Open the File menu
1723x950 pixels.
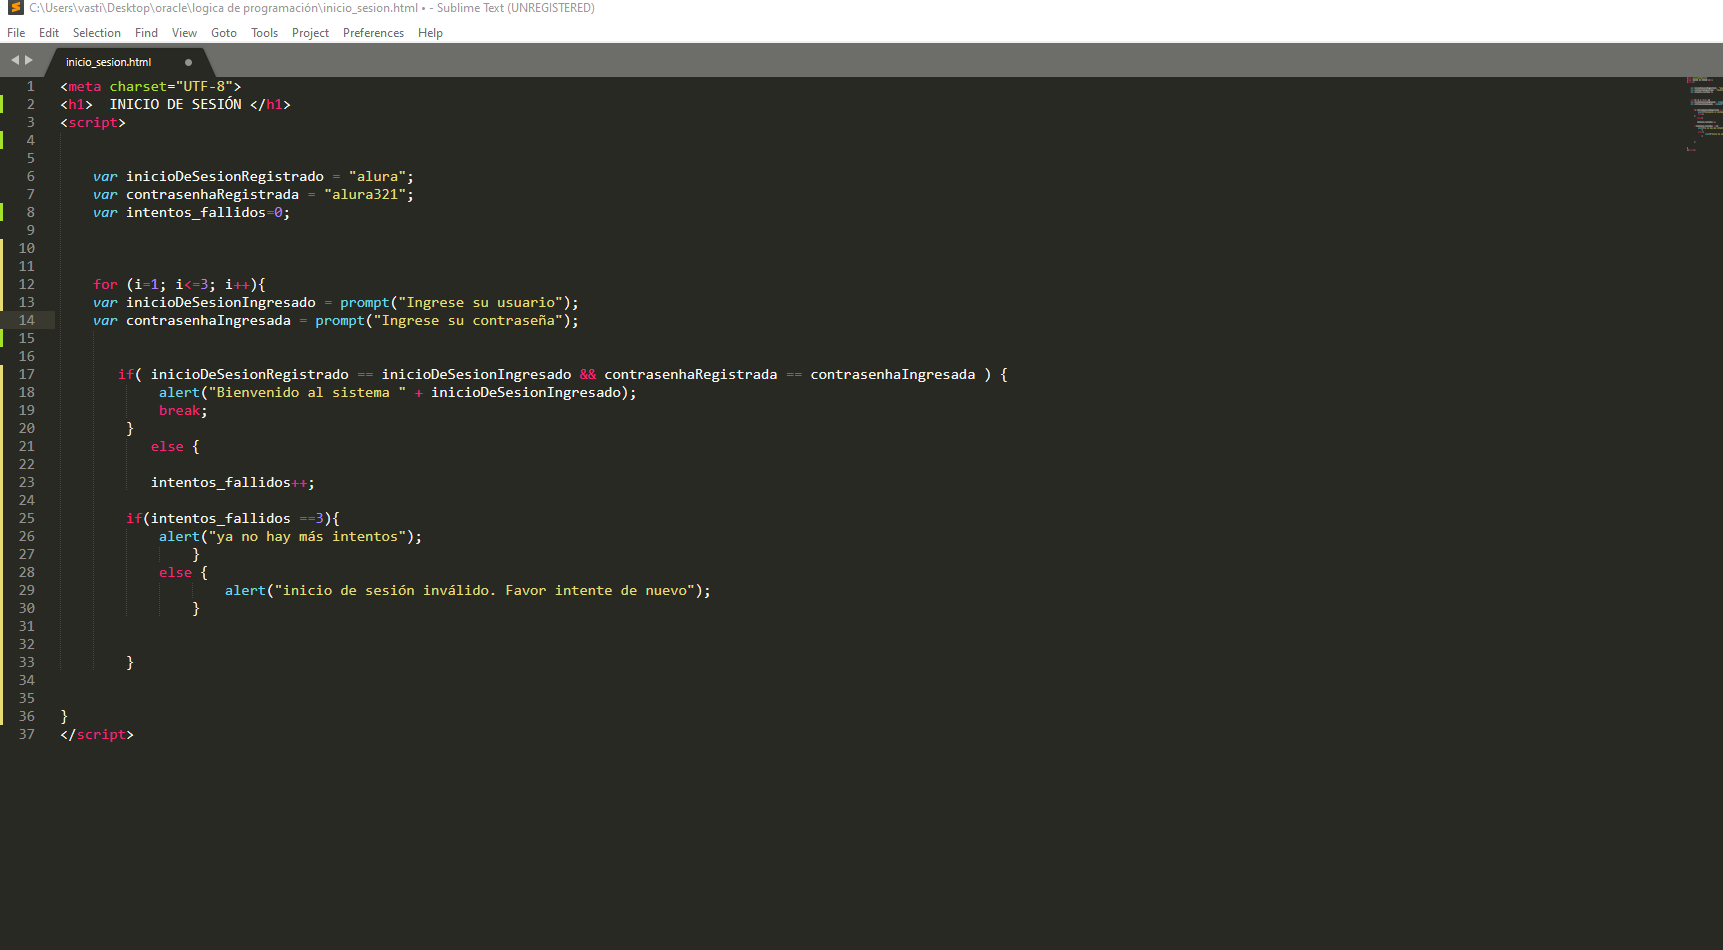[x=16, y=33]
